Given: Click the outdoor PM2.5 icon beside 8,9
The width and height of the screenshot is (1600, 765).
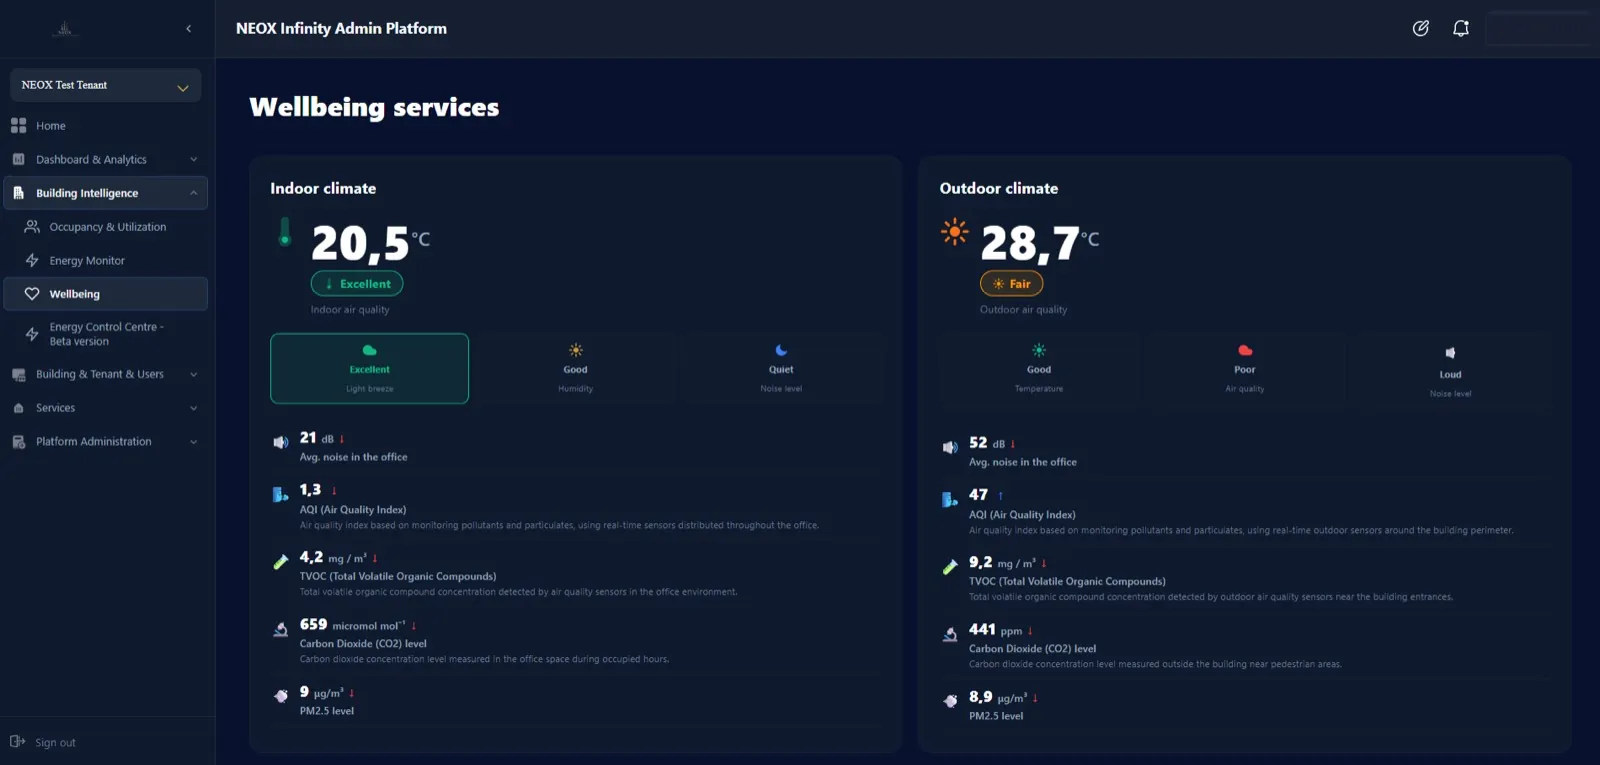Looking at the screenshot, I should click(x=950, y=701).
